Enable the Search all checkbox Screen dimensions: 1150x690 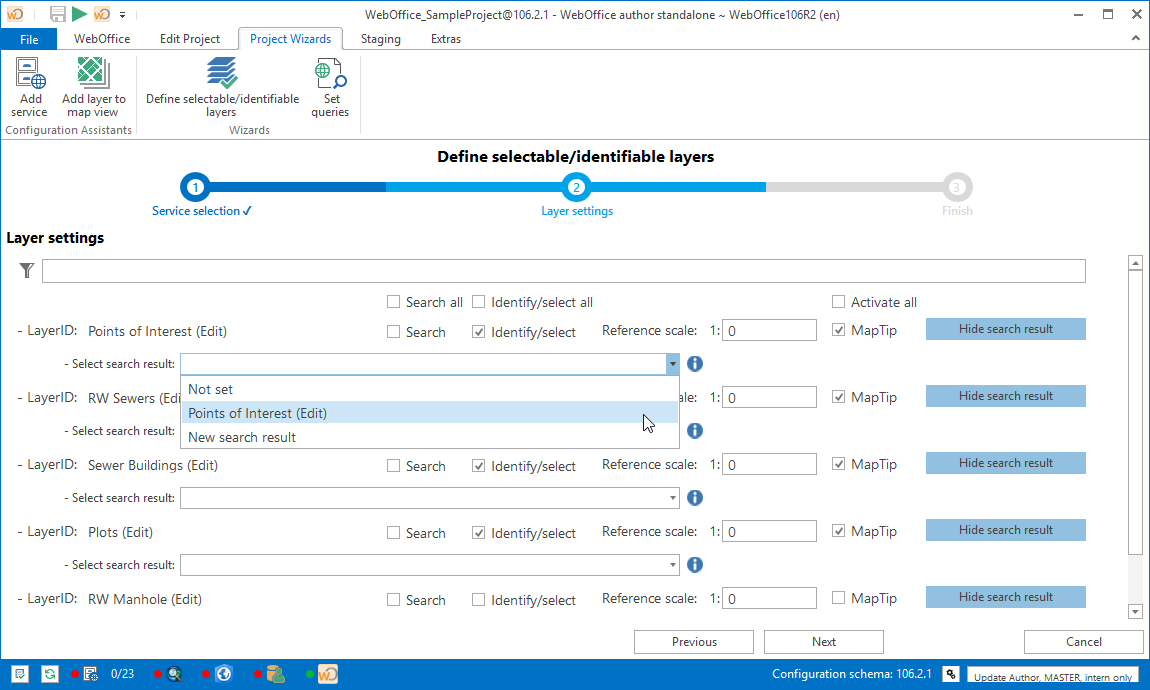(x=394, y=302)
